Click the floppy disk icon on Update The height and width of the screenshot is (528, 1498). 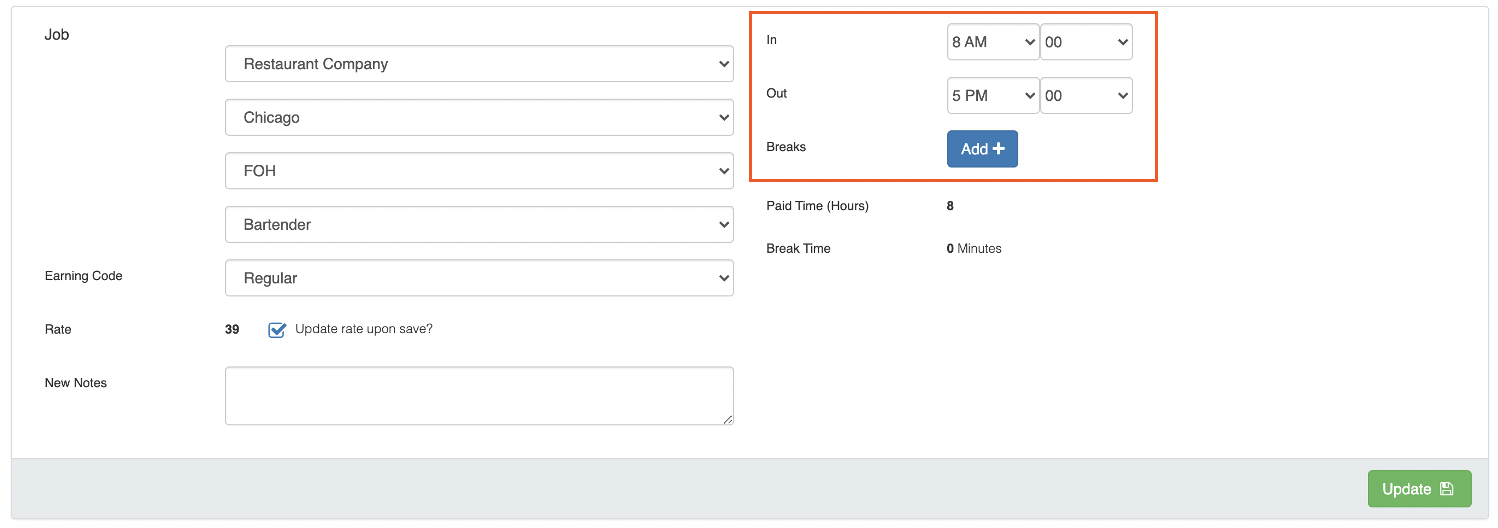pos(1446,489)
